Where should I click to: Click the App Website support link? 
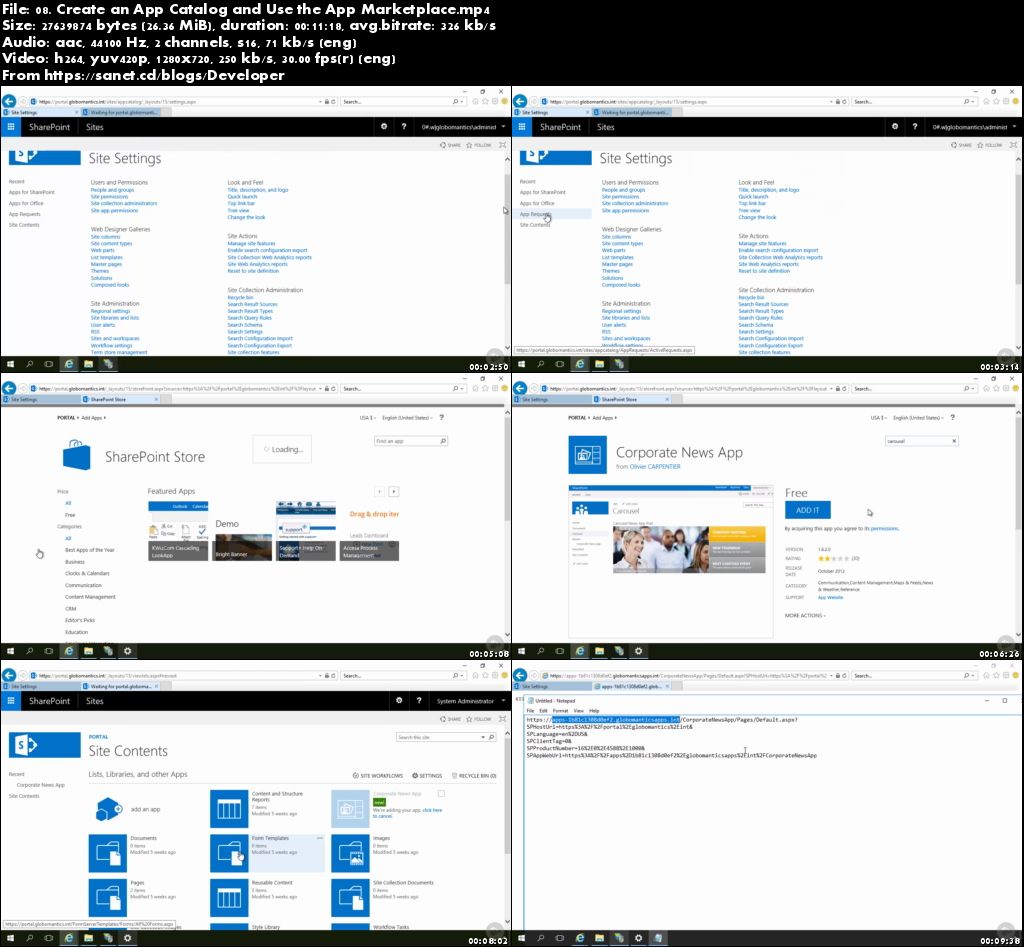point(830,598)
